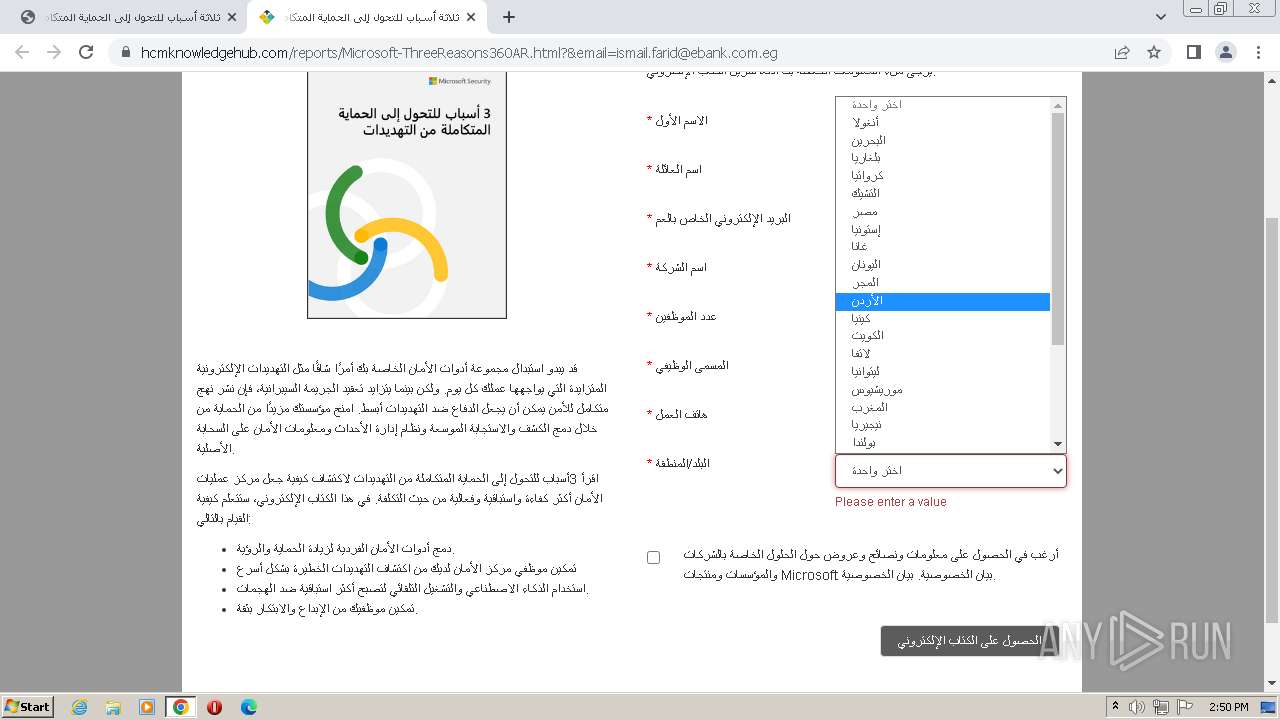Select البحرين from the country list

pyautogui.click(x=943, y=140)
